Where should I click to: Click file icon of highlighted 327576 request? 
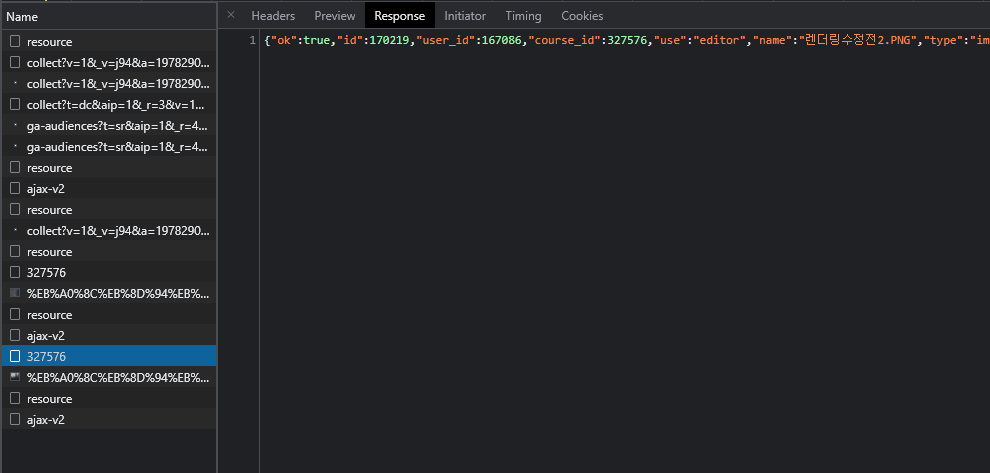pos(14,356)
